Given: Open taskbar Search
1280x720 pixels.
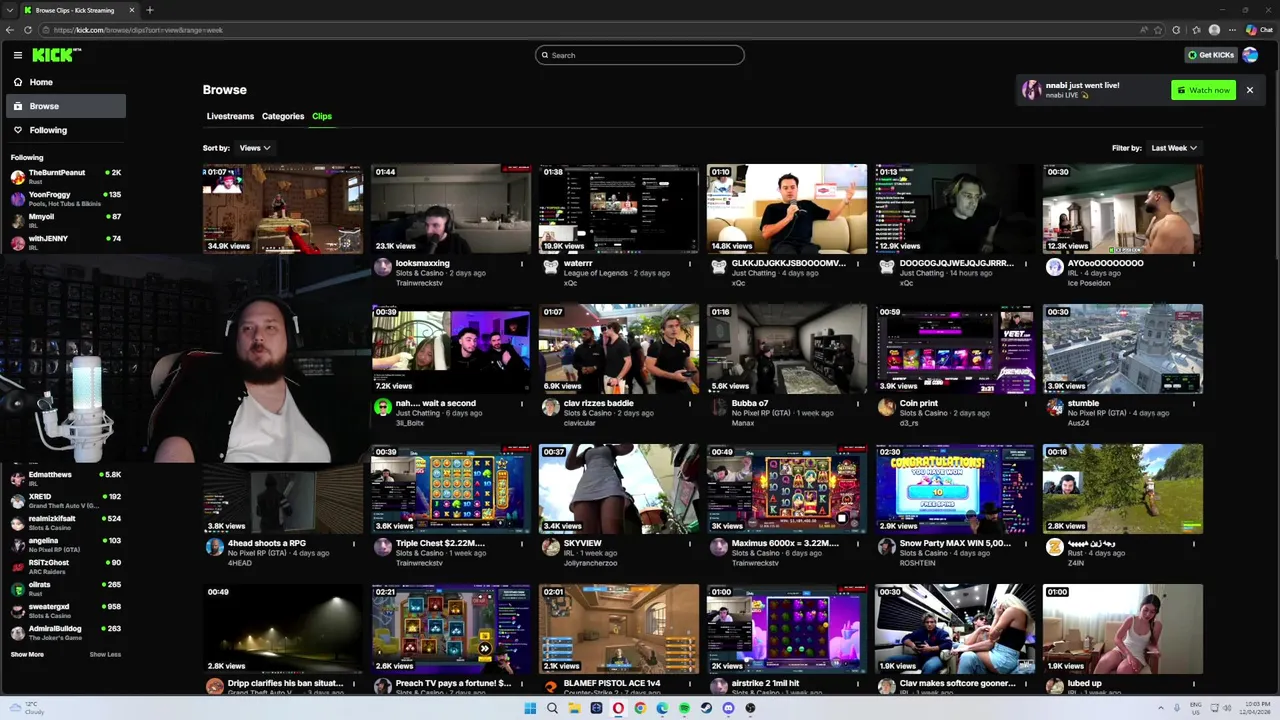Looking at the screenshot, I should pyautogui.click(x=552, y=708).
